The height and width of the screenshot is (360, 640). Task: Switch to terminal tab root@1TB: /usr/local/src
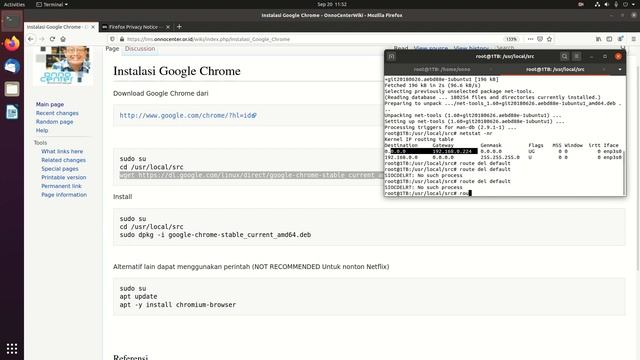(555, 69)
